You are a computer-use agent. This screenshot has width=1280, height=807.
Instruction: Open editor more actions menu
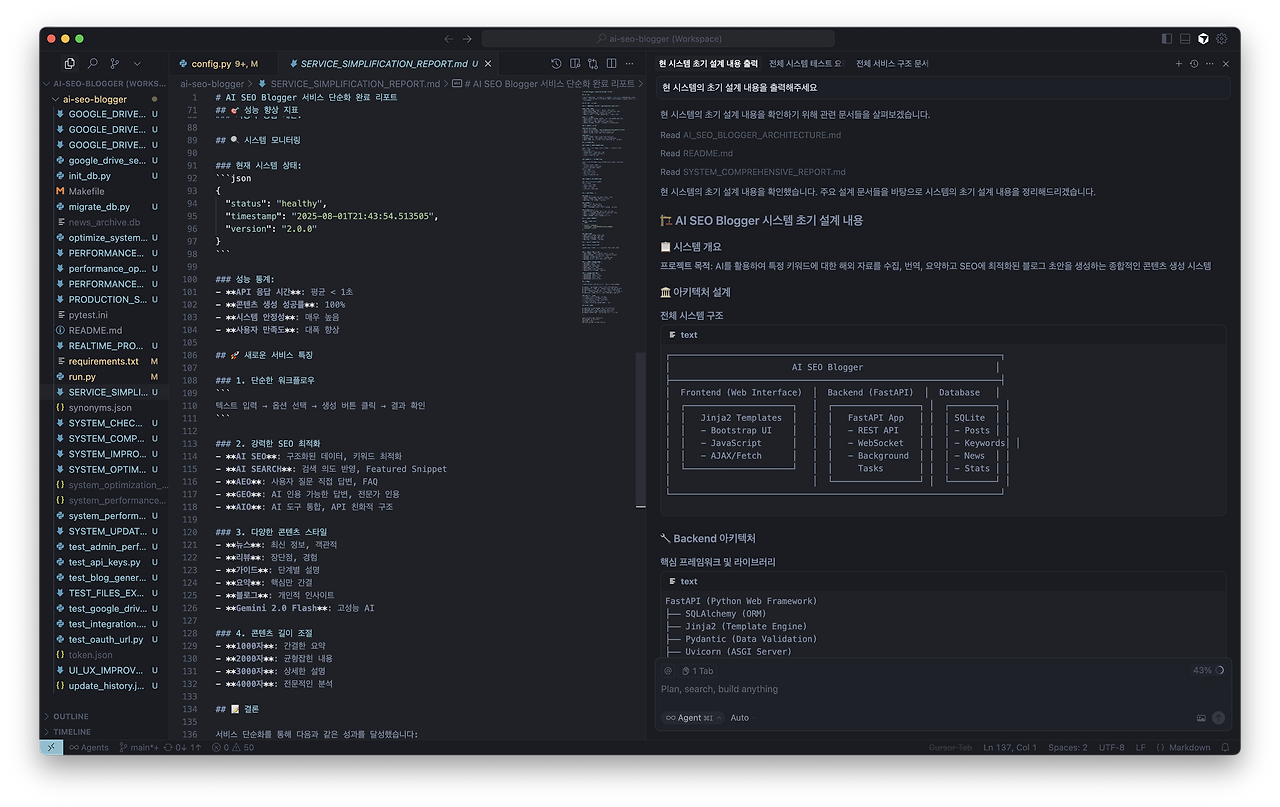pos(629,63)
